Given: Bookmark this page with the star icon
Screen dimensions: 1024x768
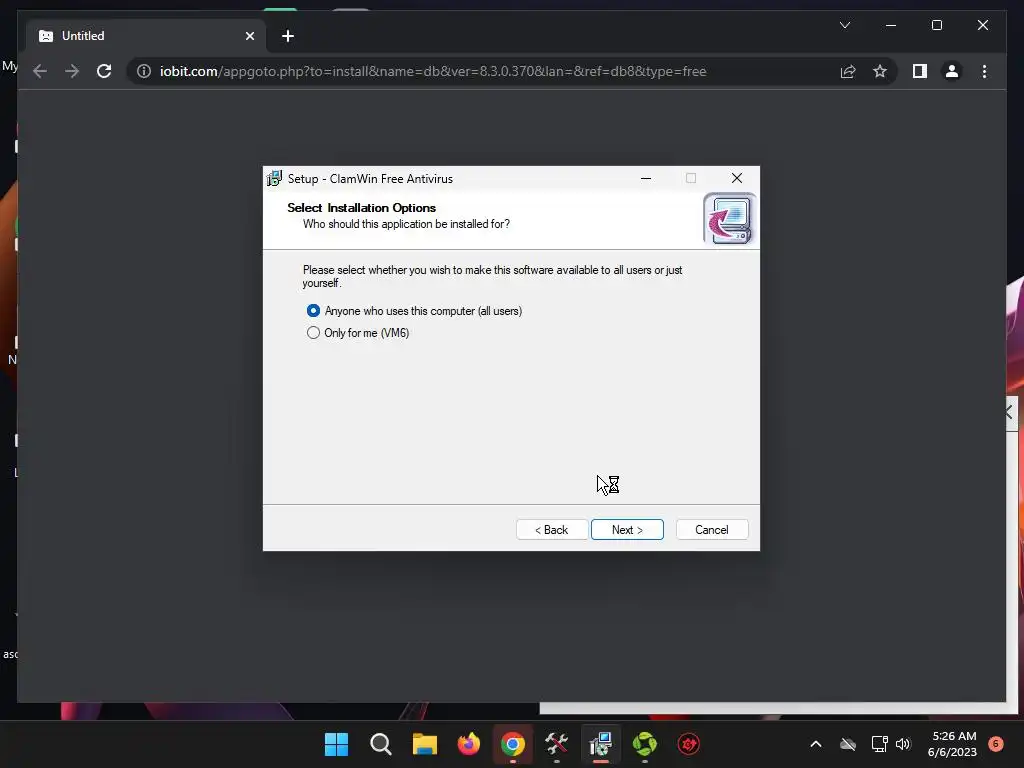Looking at the screenshot, I should coord(880,71).
